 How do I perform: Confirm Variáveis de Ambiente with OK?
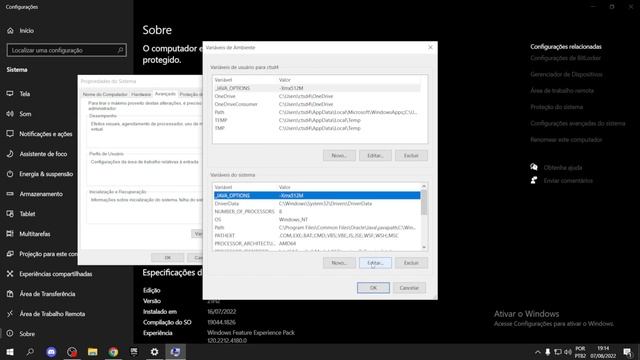[373, 288]
